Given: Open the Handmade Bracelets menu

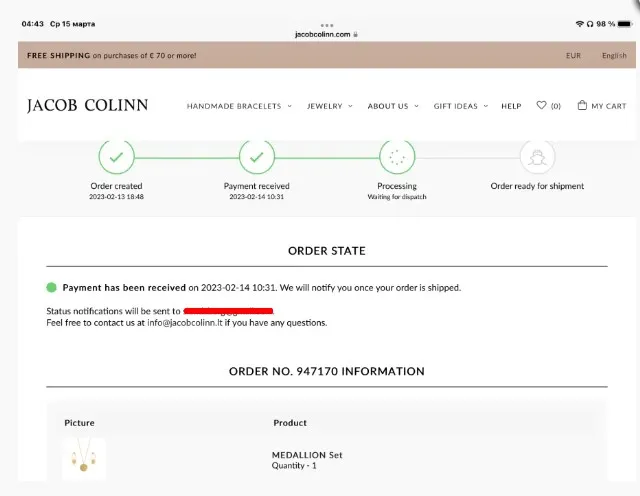Looking at the screenshot, I should [x=234, y=106].
